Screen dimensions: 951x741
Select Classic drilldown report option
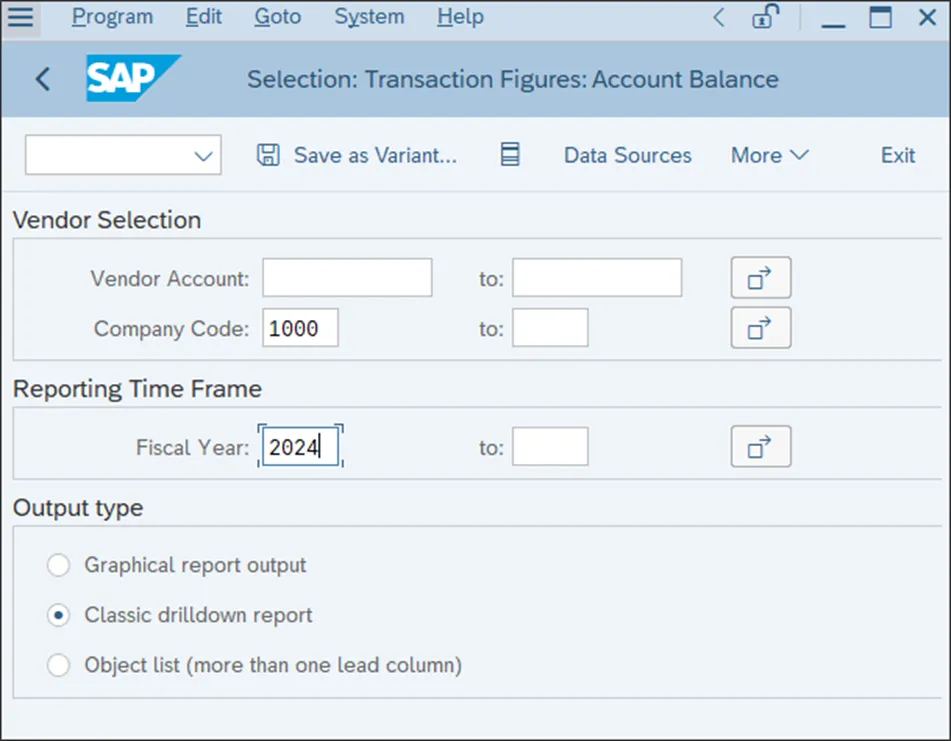click(59, 615)
